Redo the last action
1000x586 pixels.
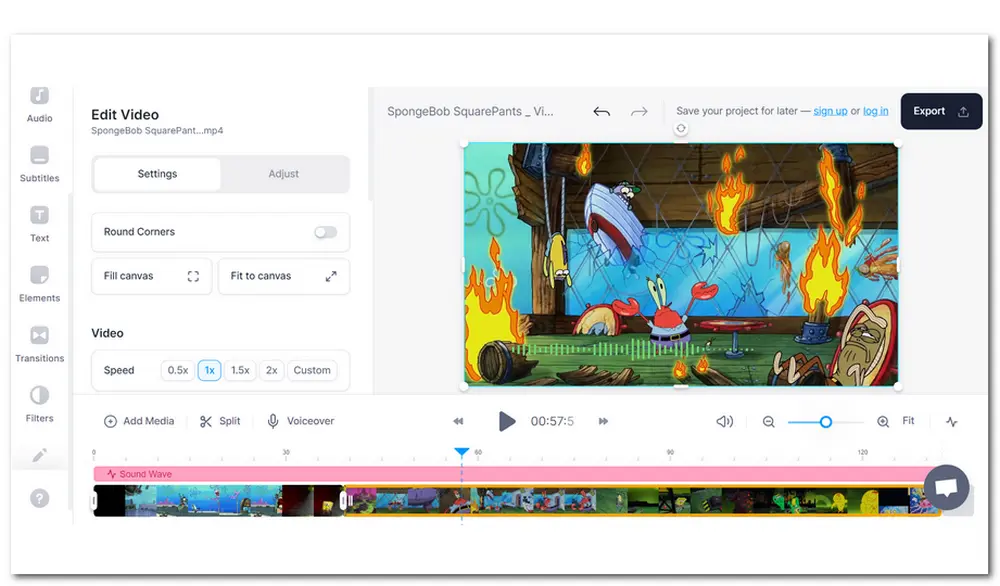pos(639,112)
